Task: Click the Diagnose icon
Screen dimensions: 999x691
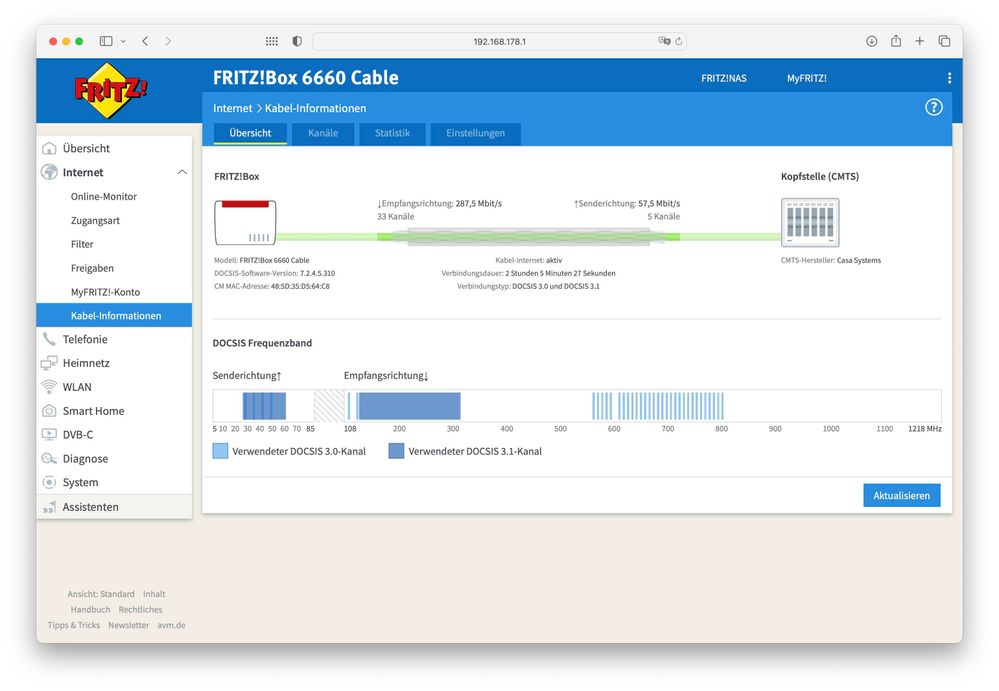Action: coord(49,459)
